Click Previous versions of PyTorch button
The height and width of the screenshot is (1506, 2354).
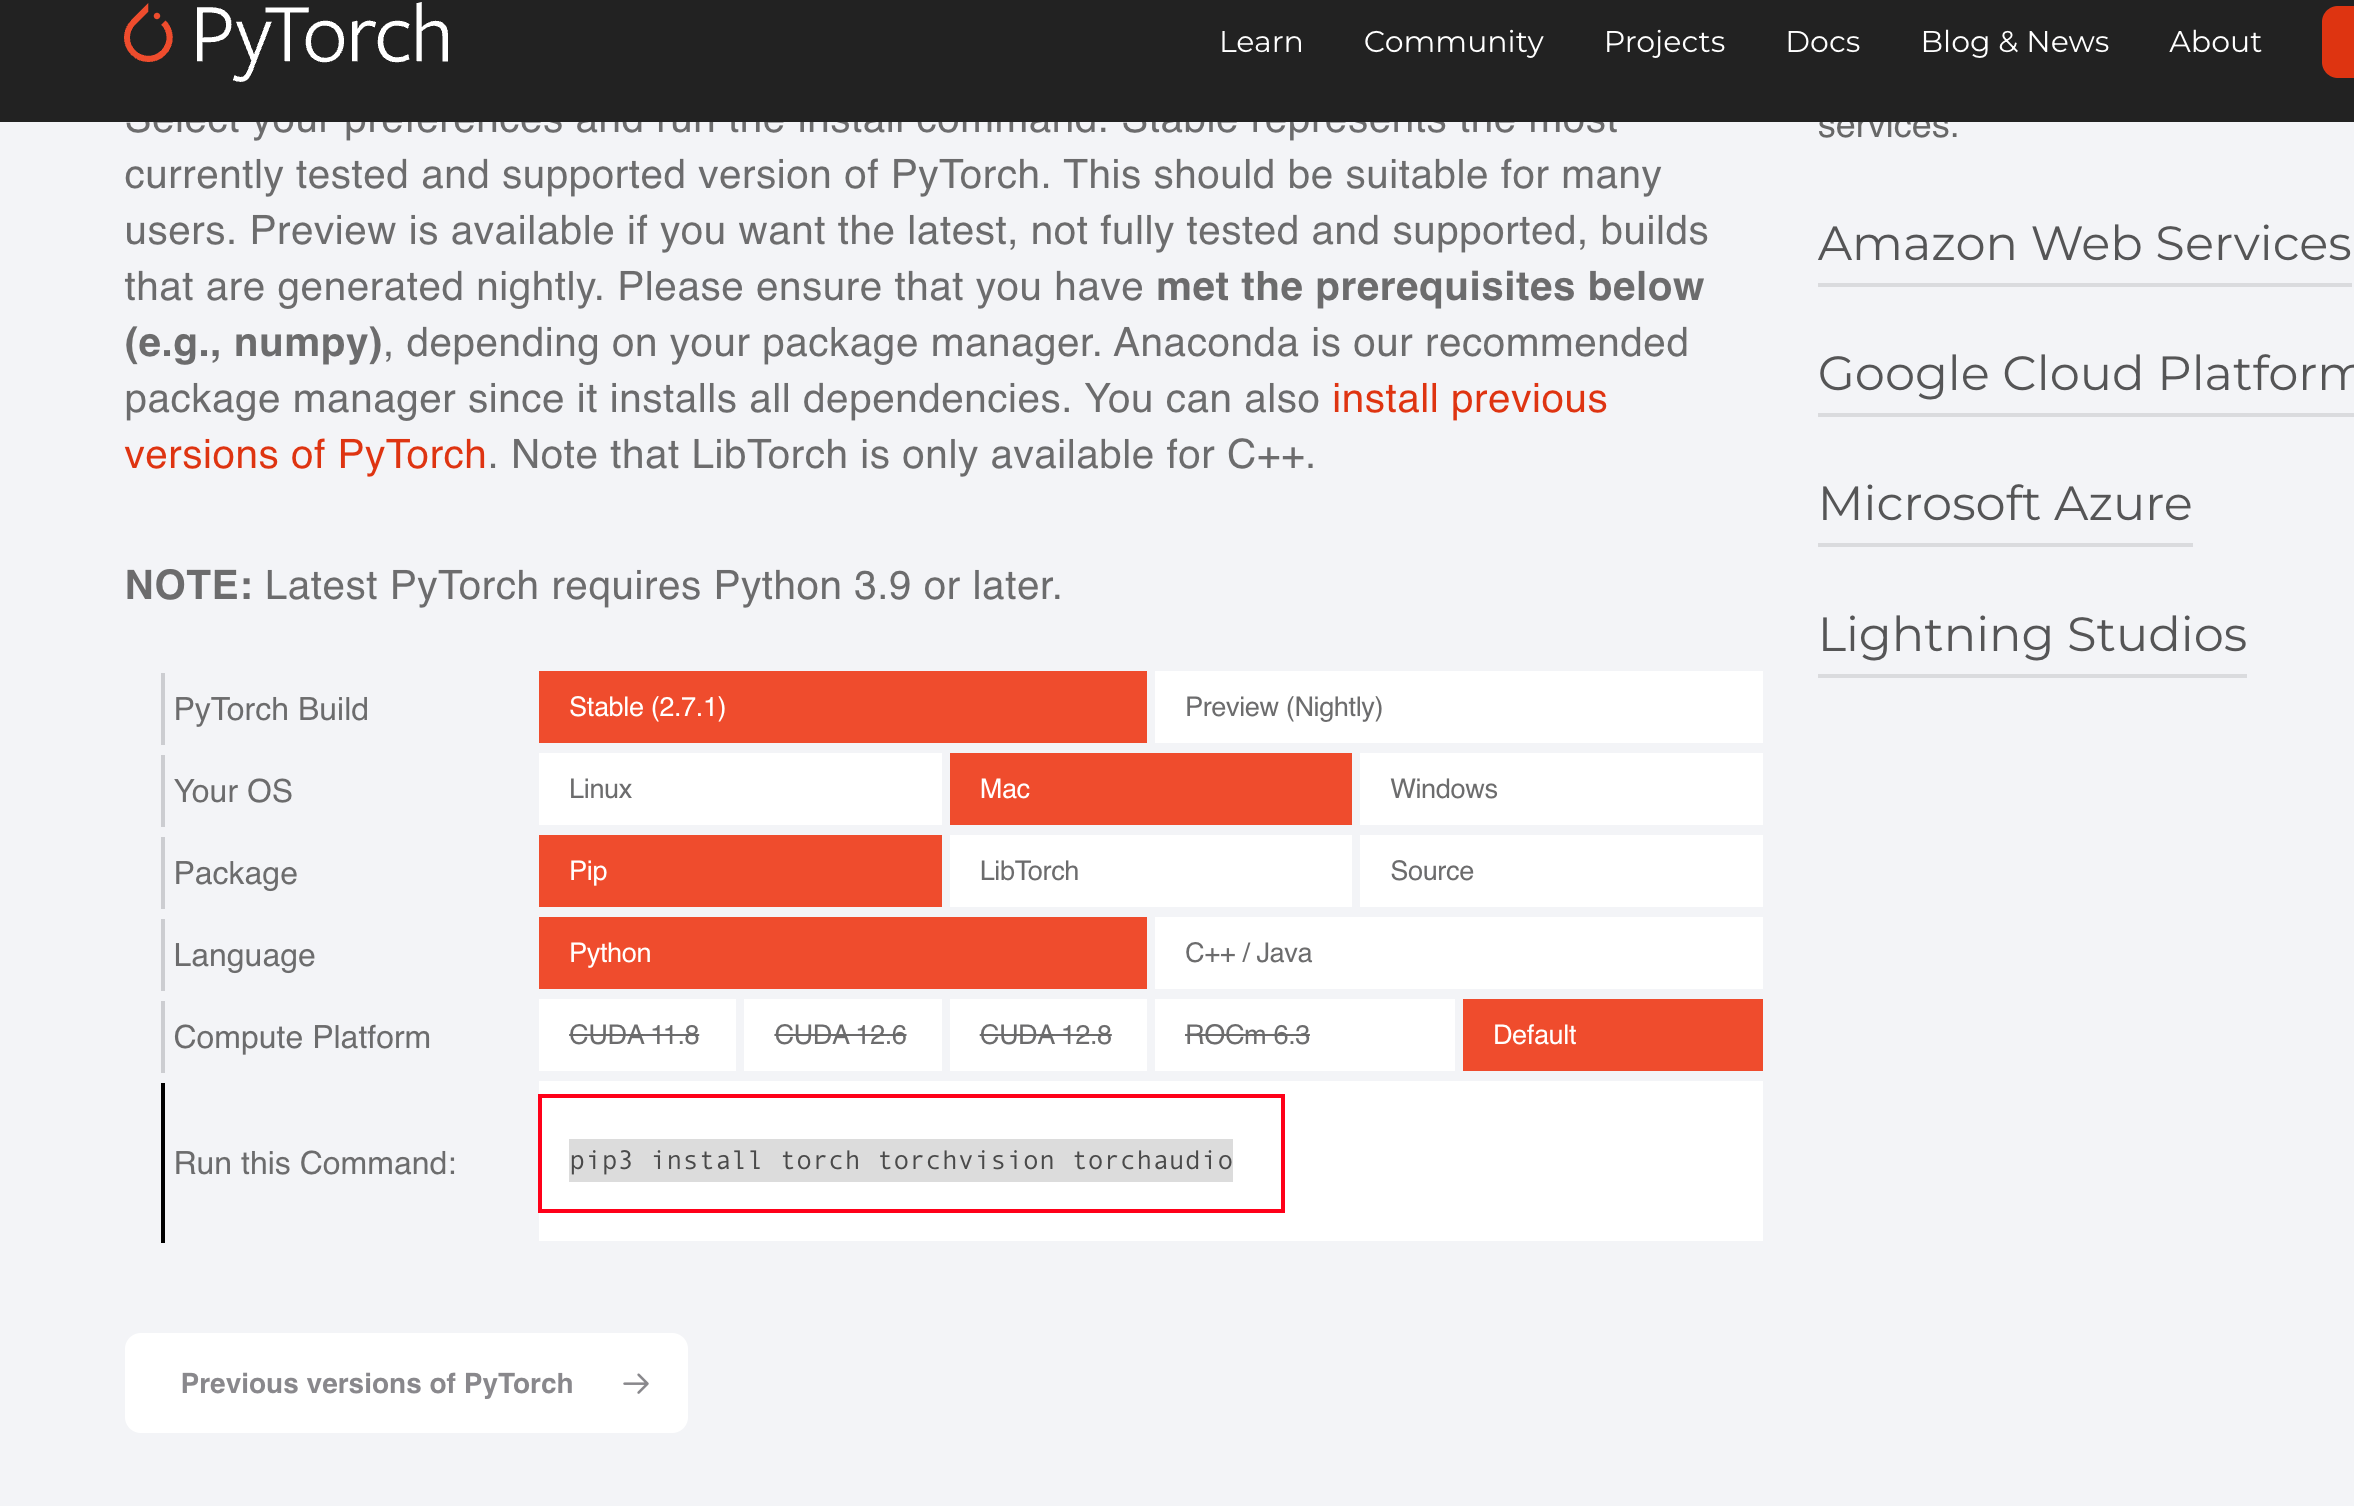405,1383
